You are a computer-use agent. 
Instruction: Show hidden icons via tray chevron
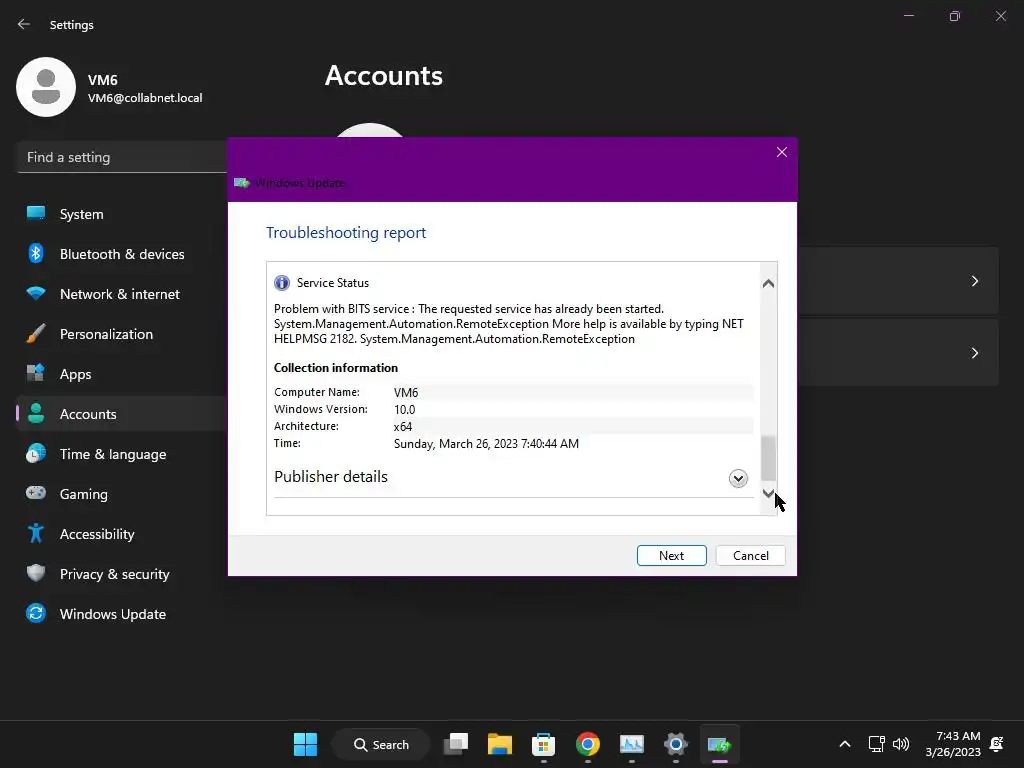[x=844, y=744]
